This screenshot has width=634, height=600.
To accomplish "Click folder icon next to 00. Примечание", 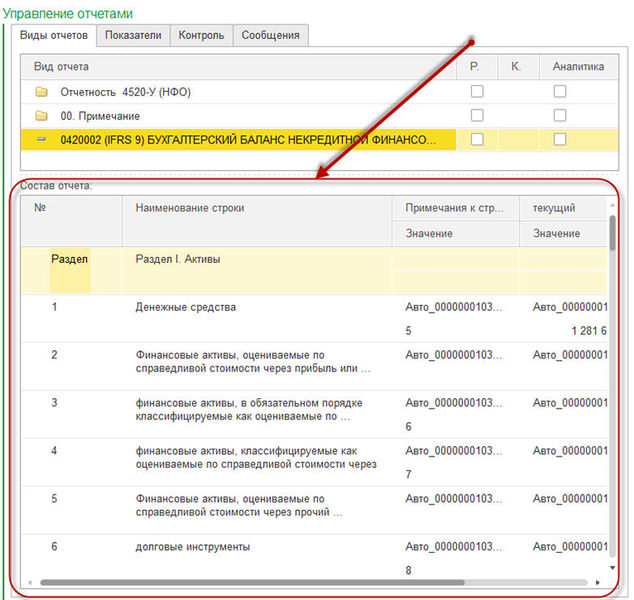I will (x=41, y=116).
